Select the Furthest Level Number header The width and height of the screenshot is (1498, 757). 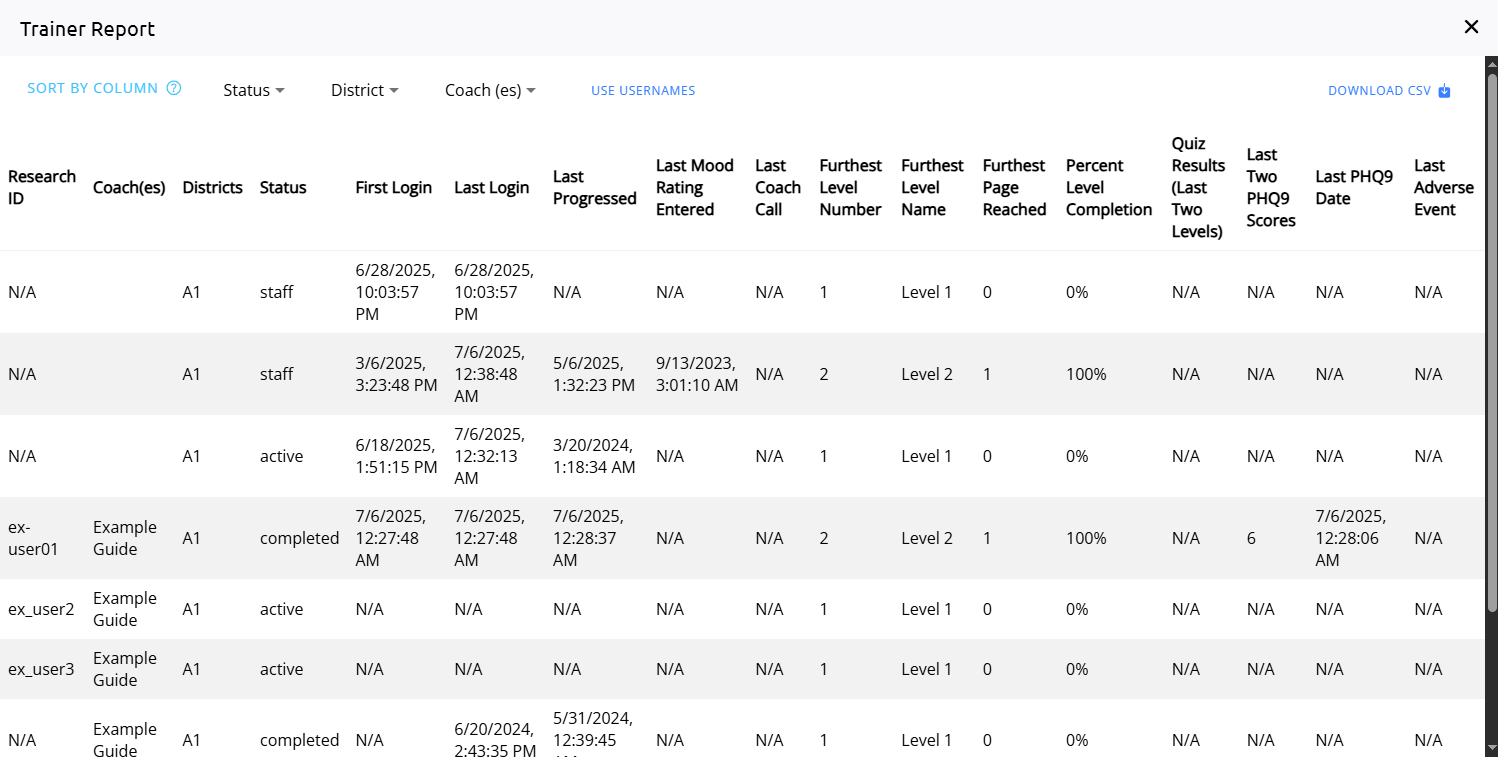[x=850, y=188]
